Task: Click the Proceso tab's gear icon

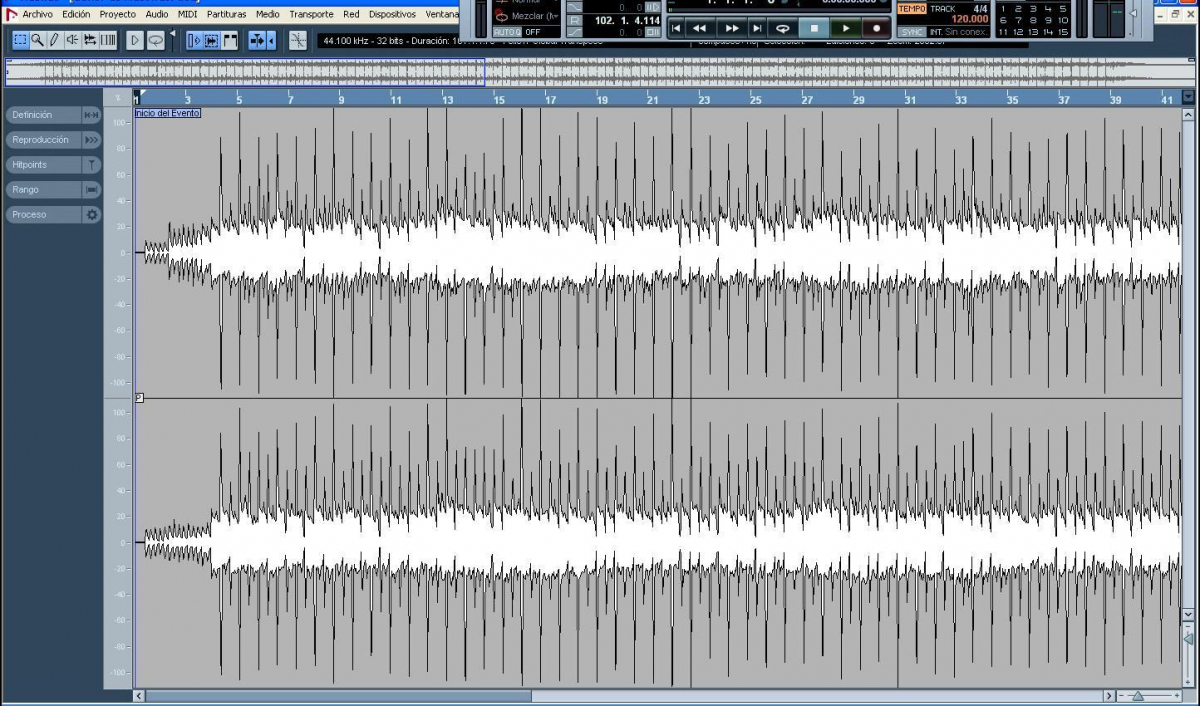Action: (91, 214)
